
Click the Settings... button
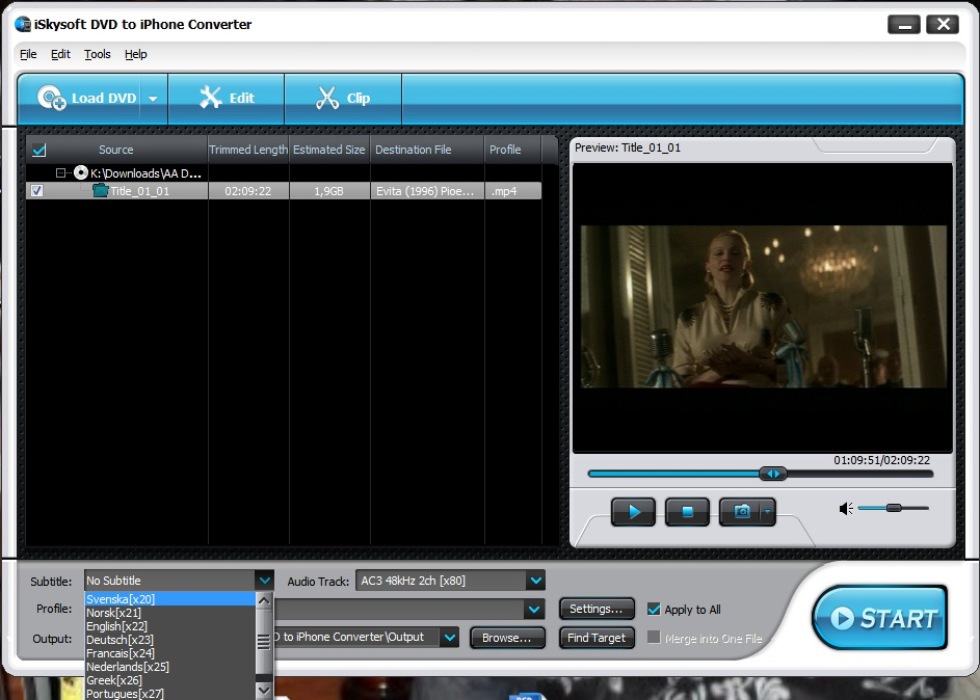coord(596,609)
